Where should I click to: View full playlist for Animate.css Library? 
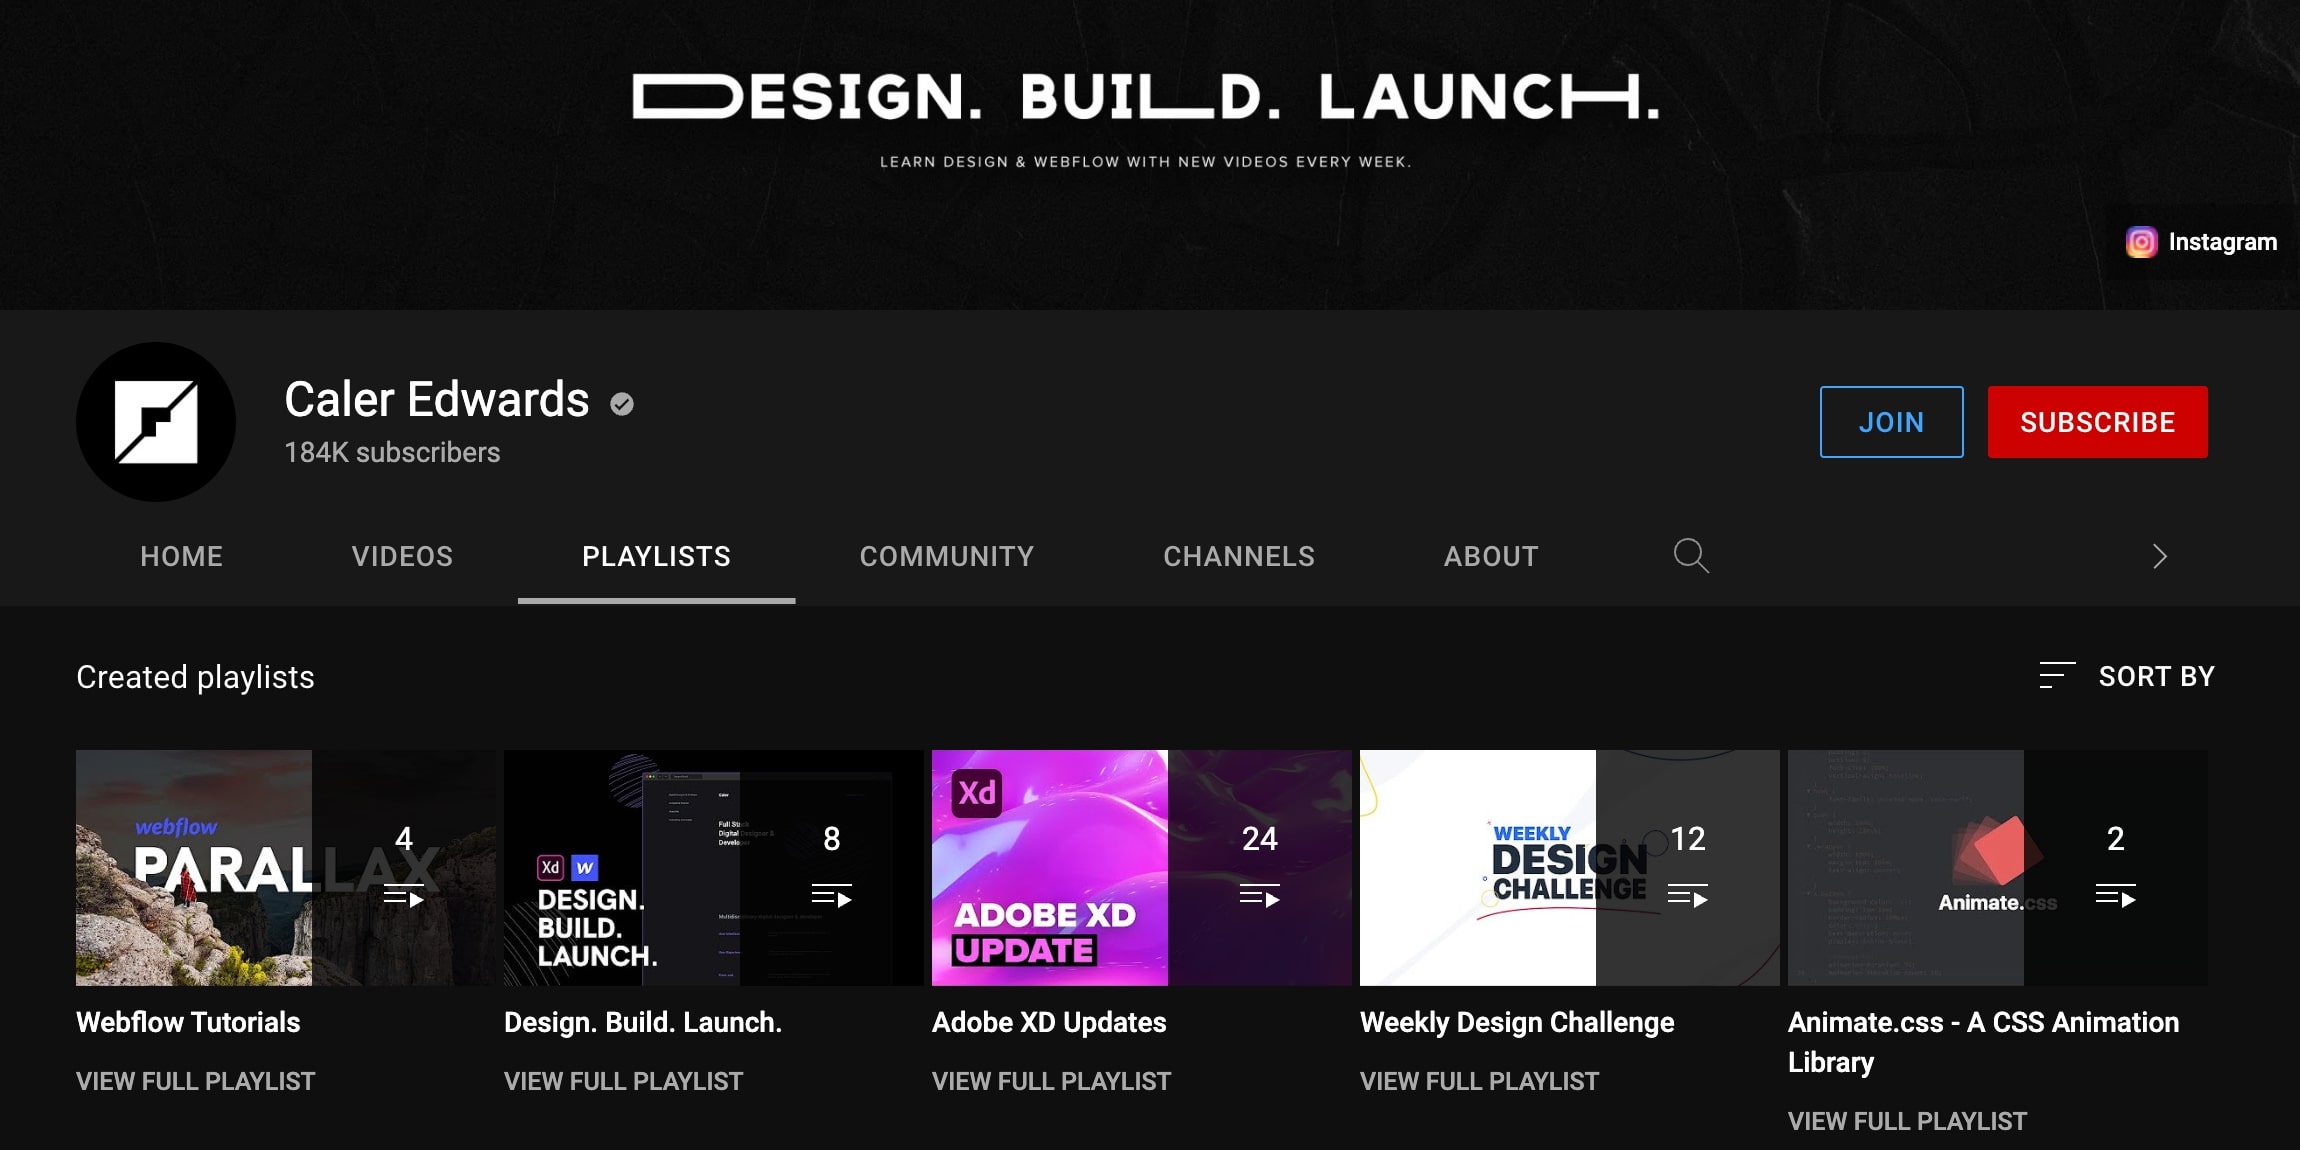pyautogui.click(x=1907, y=1121)
